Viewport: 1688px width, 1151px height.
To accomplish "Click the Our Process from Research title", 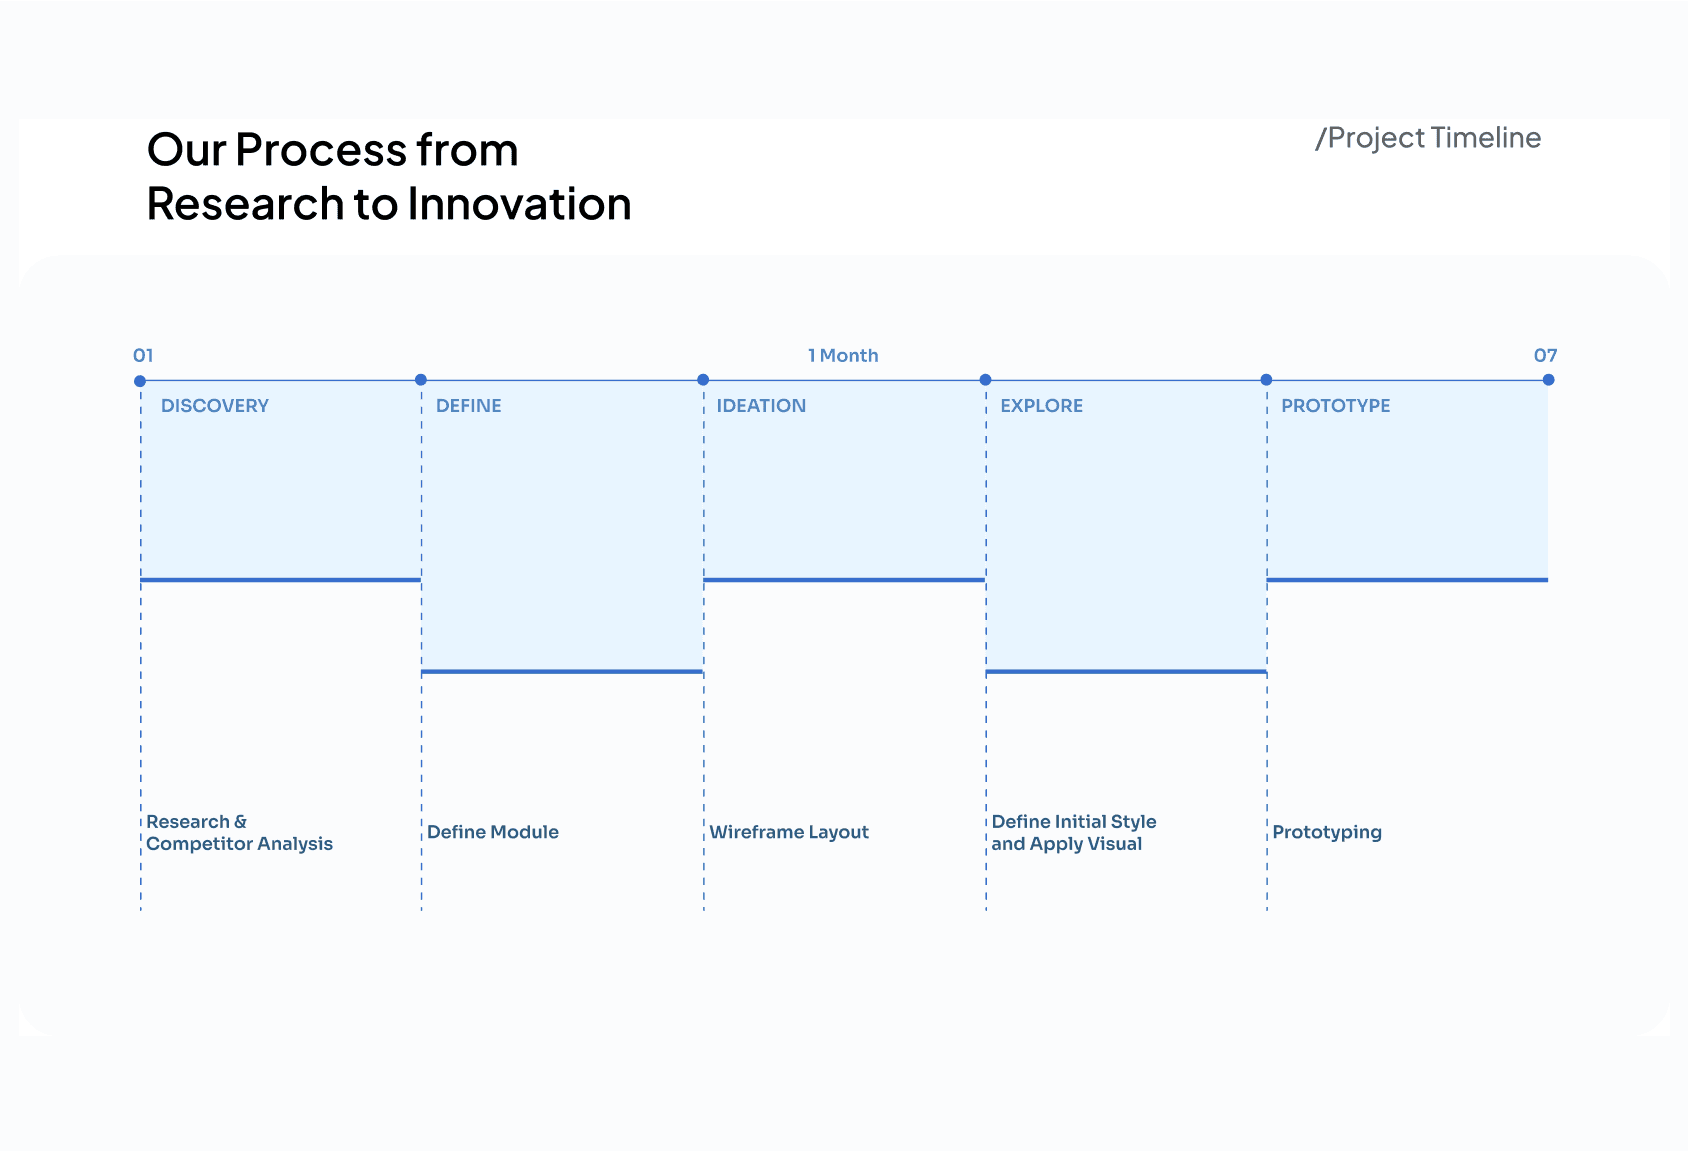I will click(x=388, y=177).
